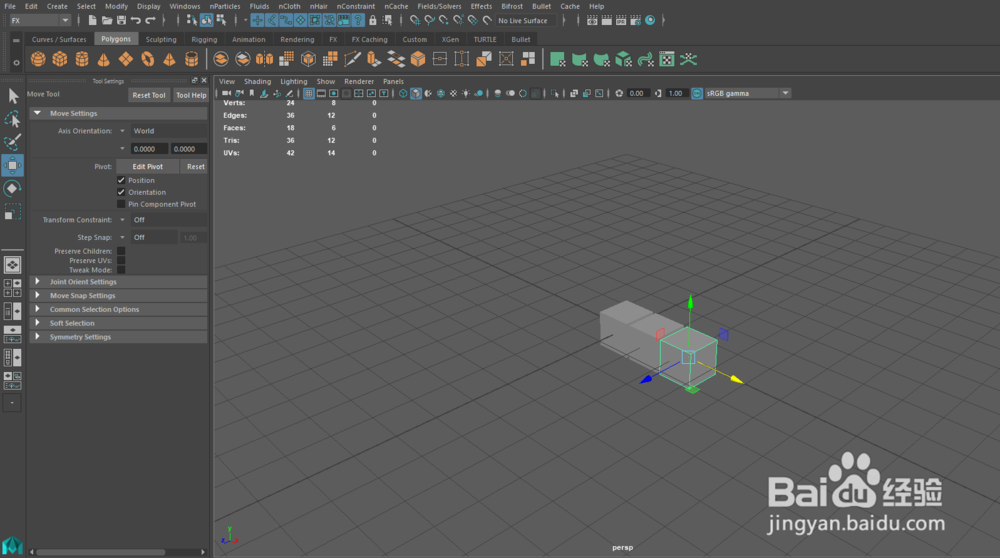
Task: Open the Modify menu
Action: 116,6
